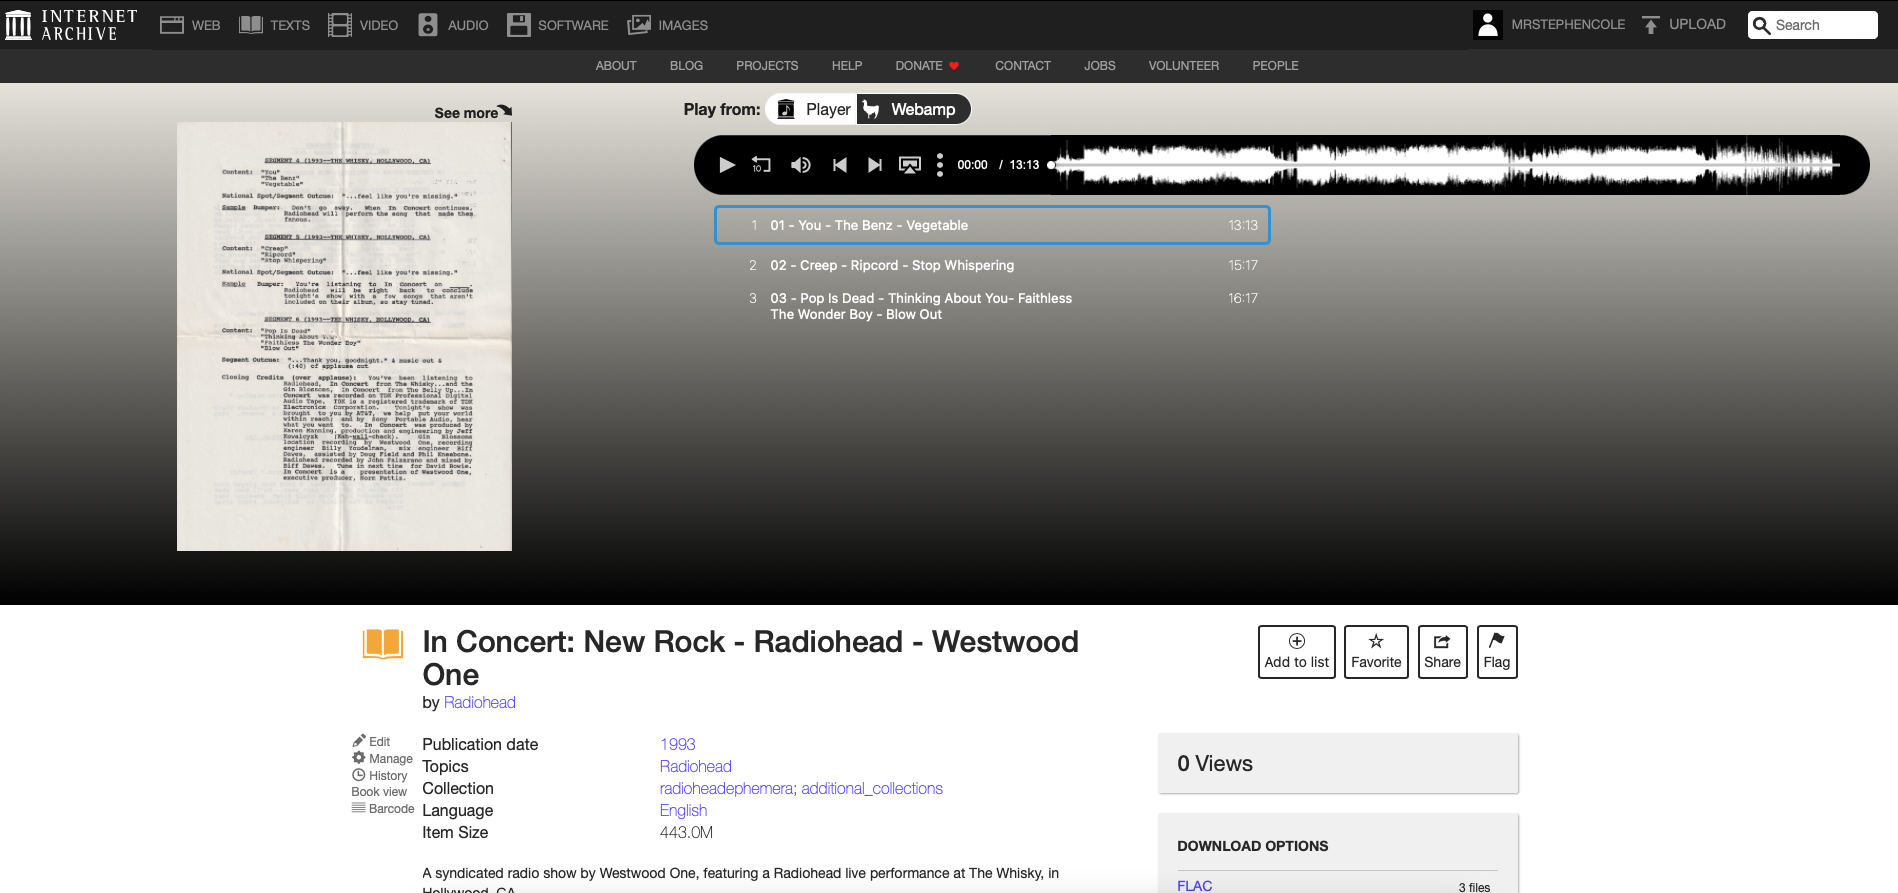Play the audio track
Image resolution: width=1898 pixels, height=893 pixels.
click(x=727, y=165)
